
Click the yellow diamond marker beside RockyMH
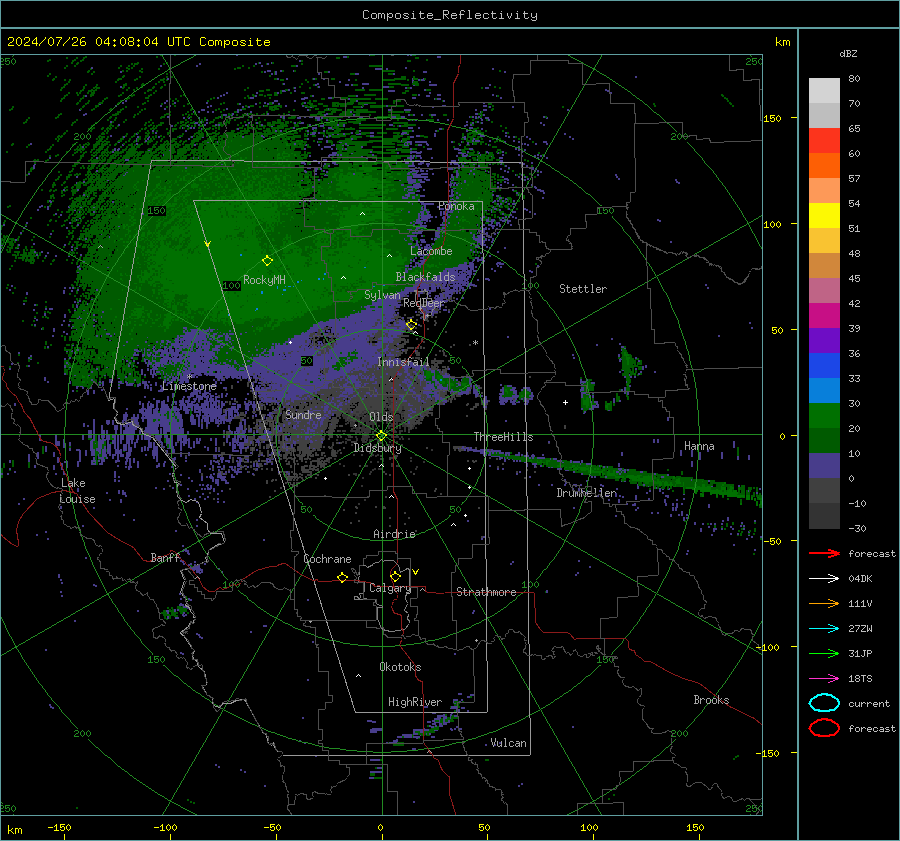267,261
